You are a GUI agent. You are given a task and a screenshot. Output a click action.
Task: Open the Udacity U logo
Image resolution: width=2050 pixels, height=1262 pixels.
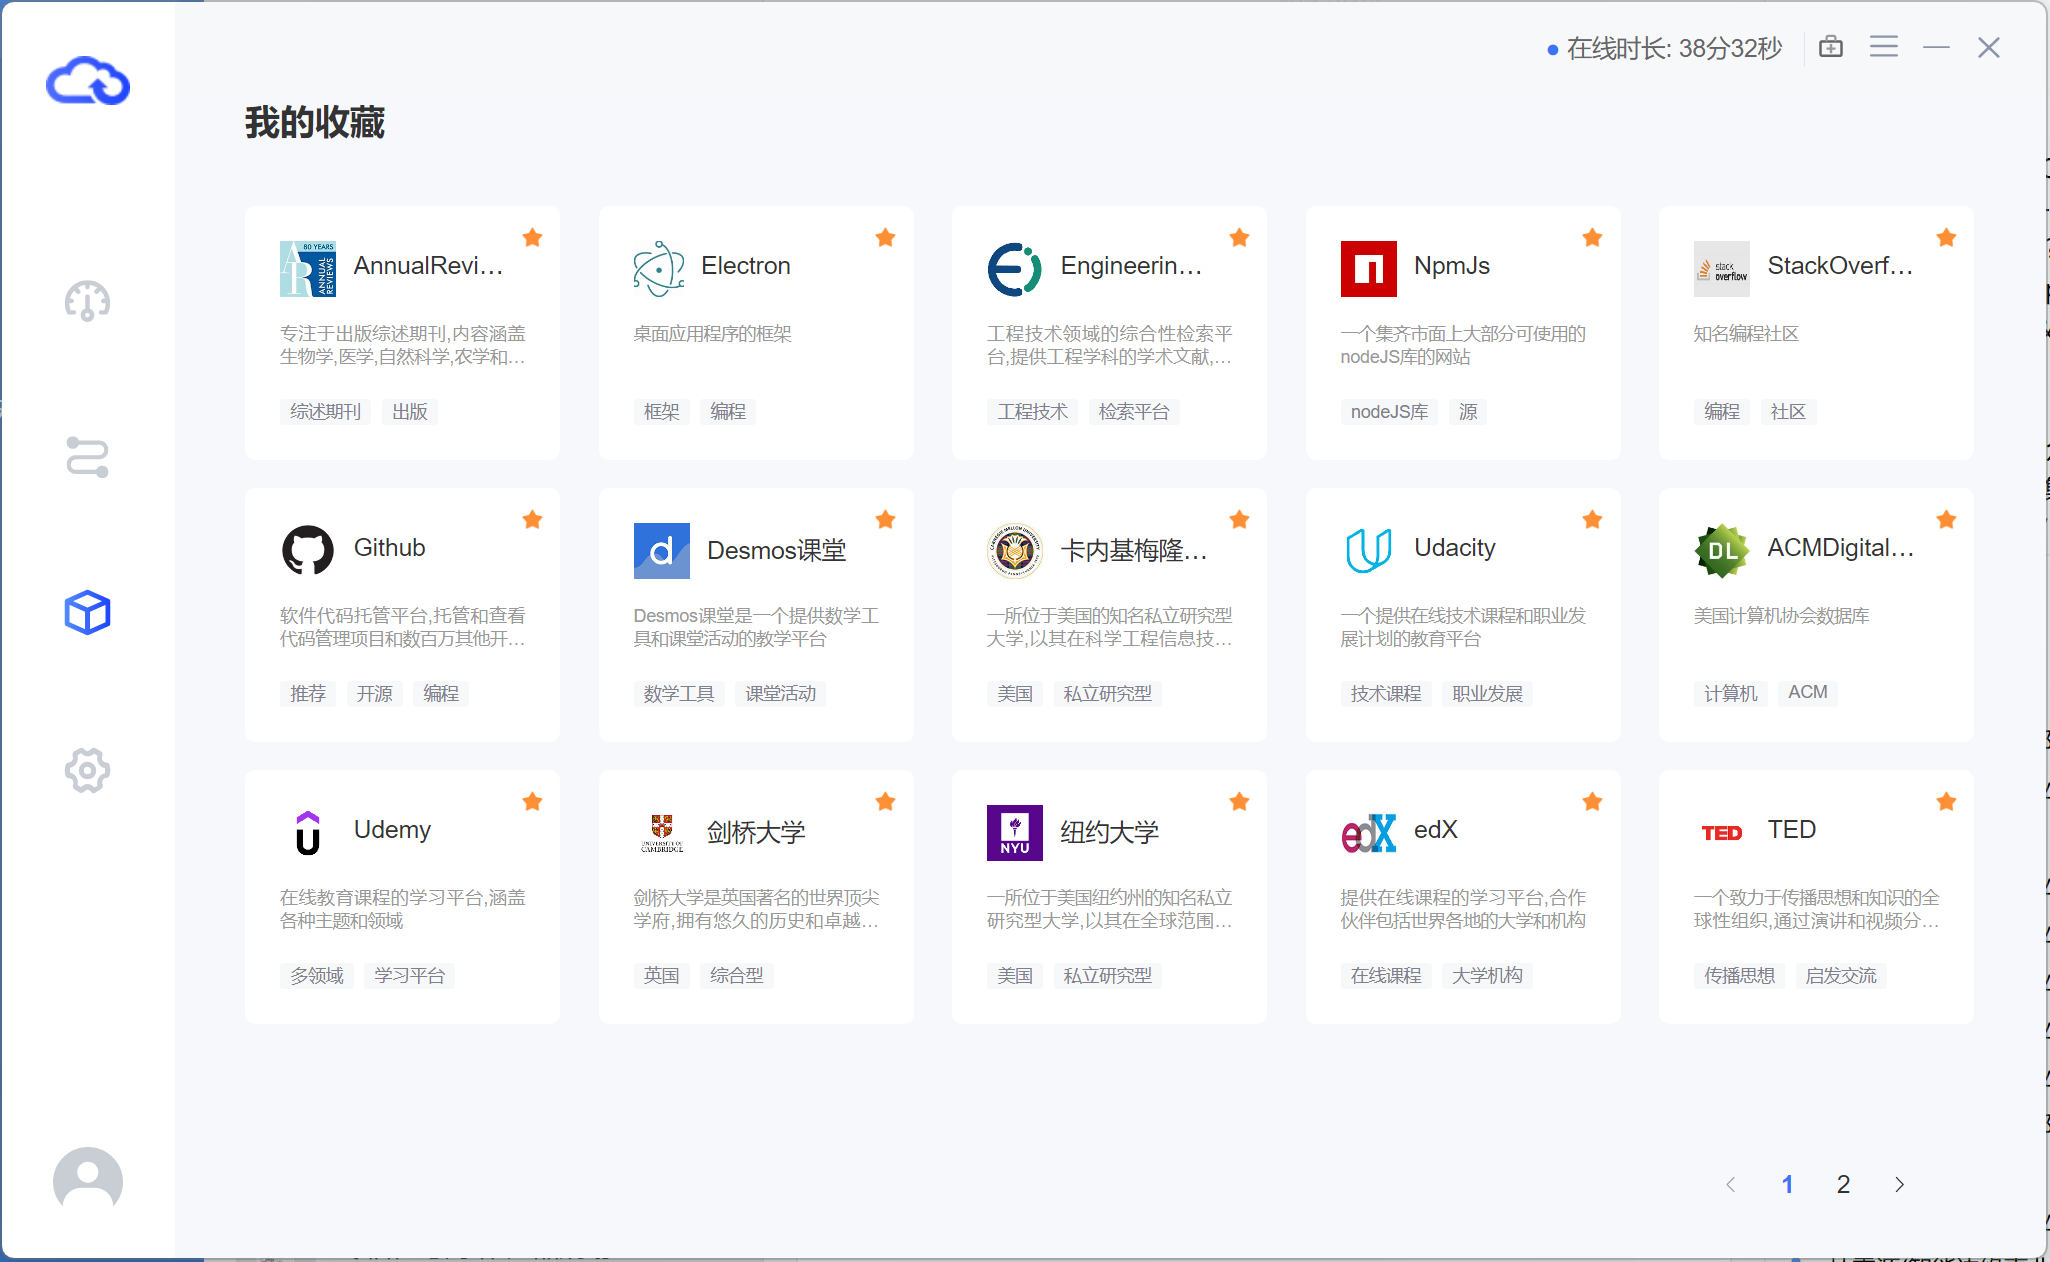pyautogui.click(x=1368, y=550)
